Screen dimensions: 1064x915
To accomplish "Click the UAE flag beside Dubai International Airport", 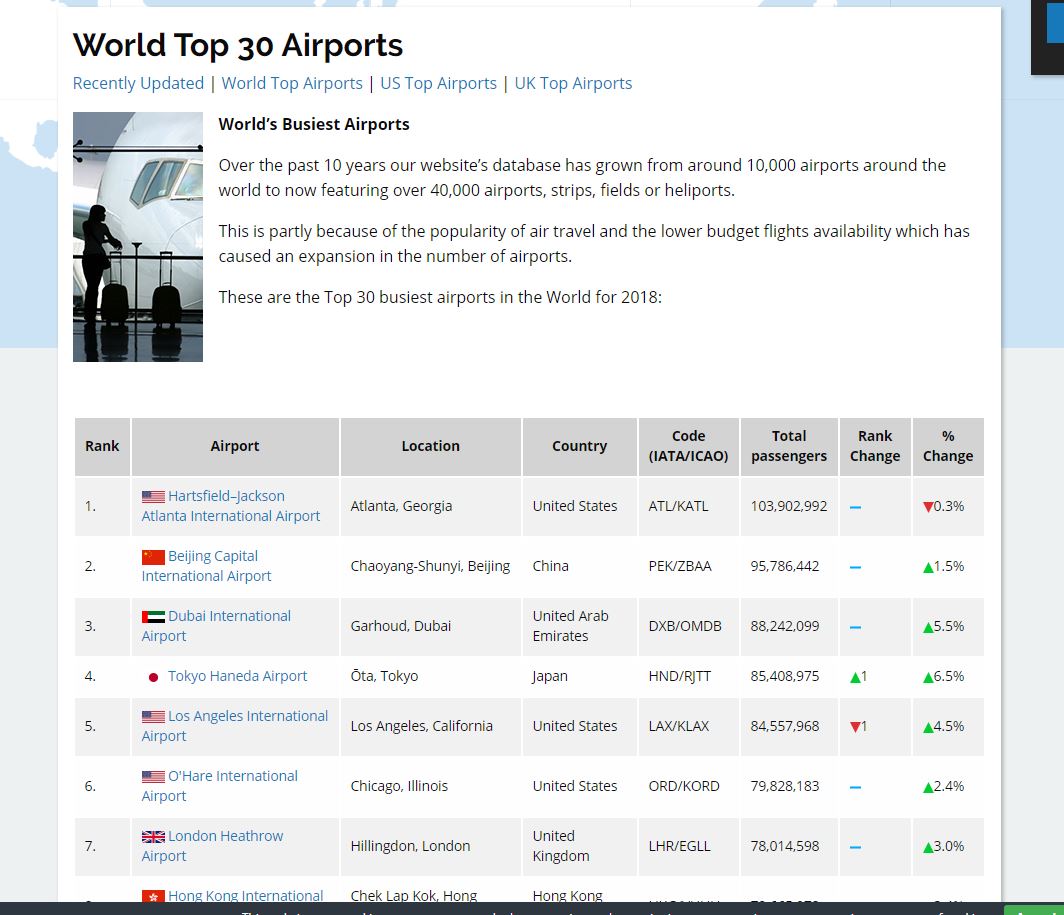I will pos(152,616).
